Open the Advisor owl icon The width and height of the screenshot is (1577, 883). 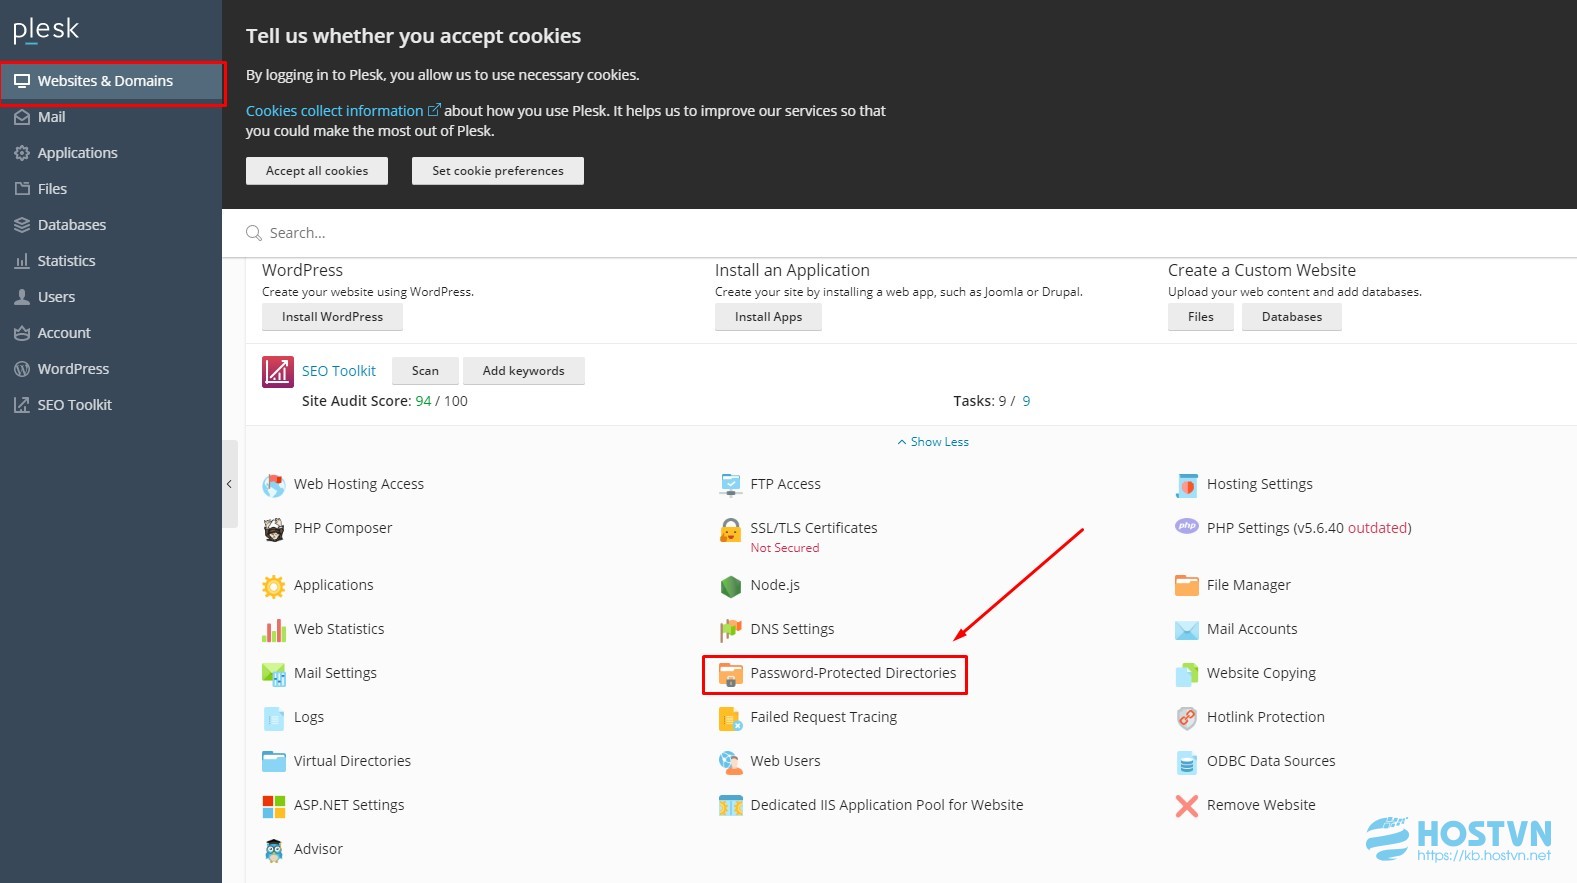coord(273,850)
